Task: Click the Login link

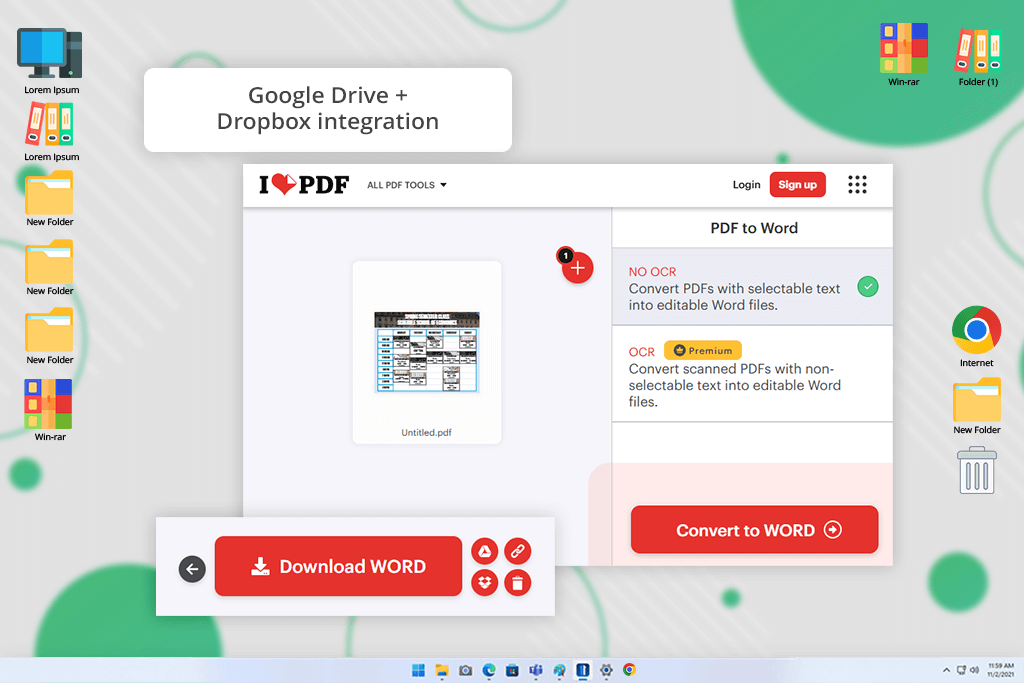Action: pos(746,185)
